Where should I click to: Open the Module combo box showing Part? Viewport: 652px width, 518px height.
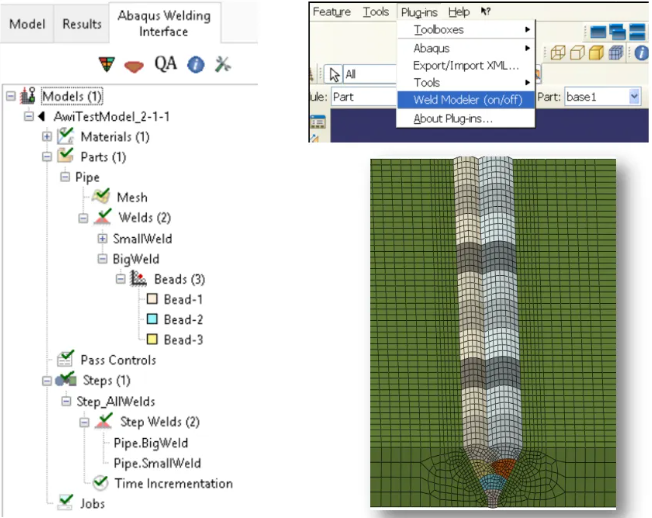point(363,97)
